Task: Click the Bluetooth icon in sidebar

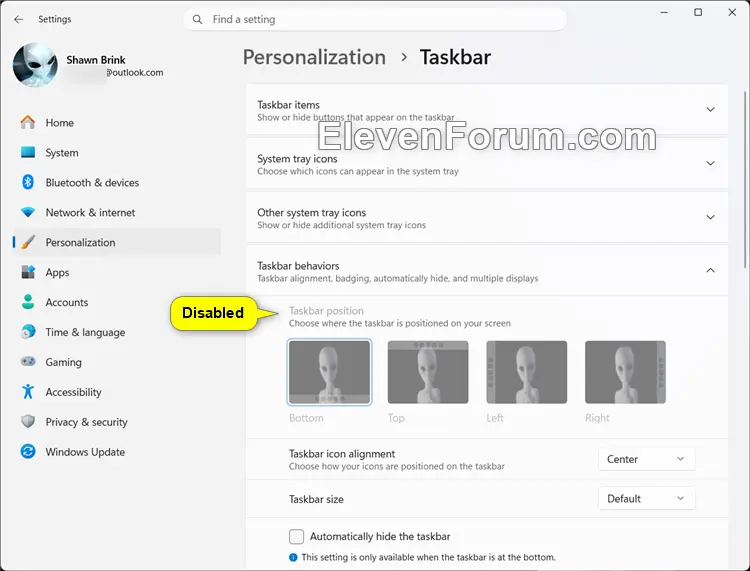Action: click(x=28, y=182)
